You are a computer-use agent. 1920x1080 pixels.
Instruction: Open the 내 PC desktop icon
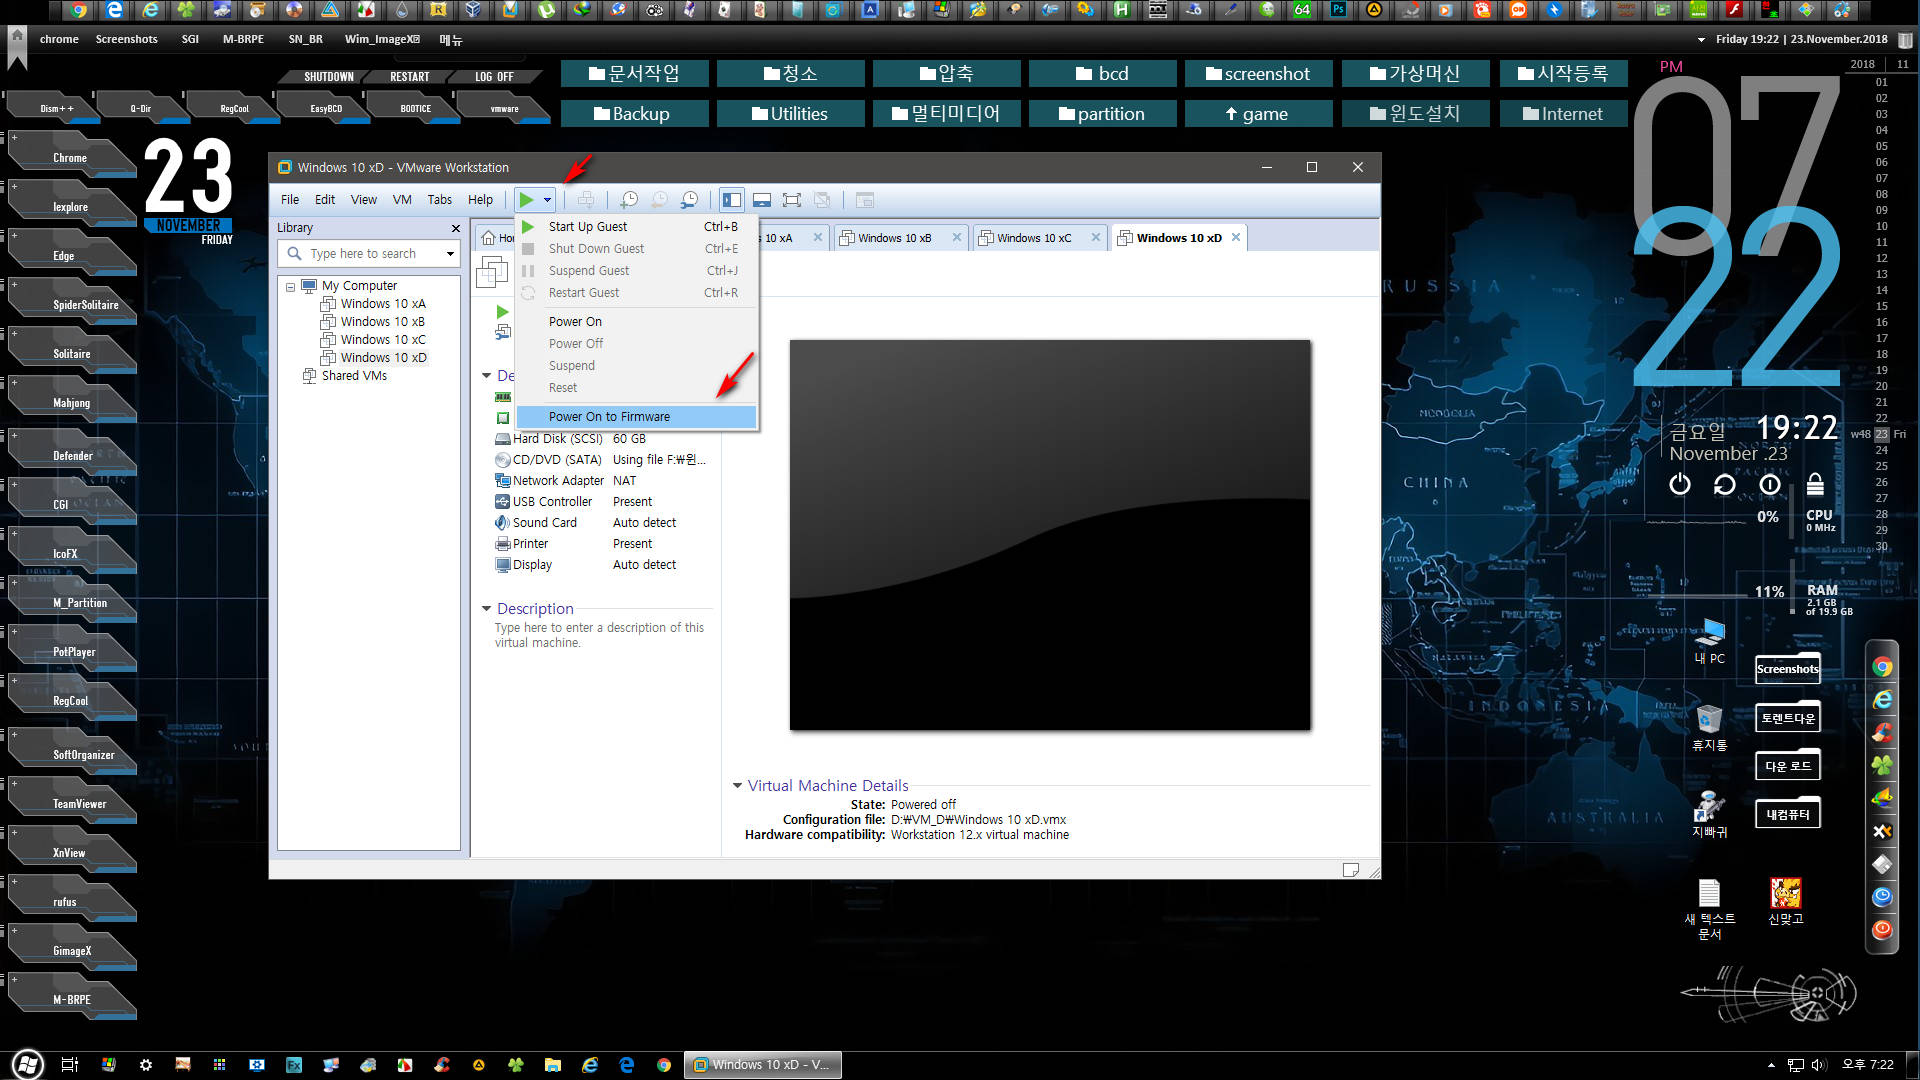(x=1710, y=642)
